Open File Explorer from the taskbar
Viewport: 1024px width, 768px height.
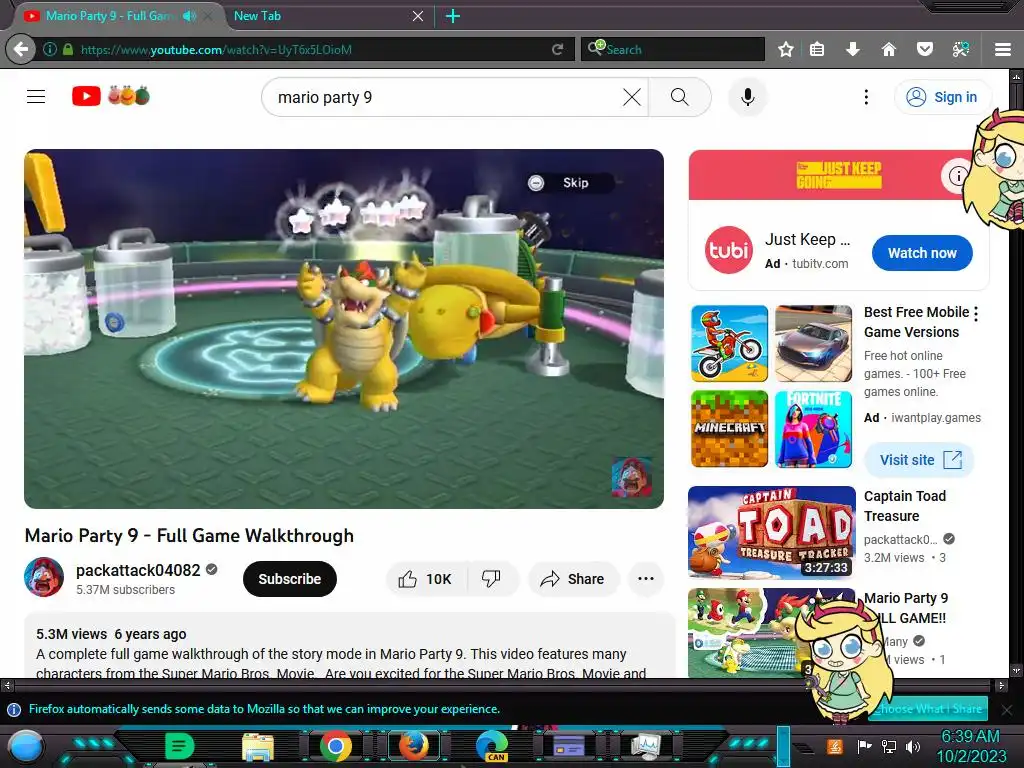coord(258,746)
